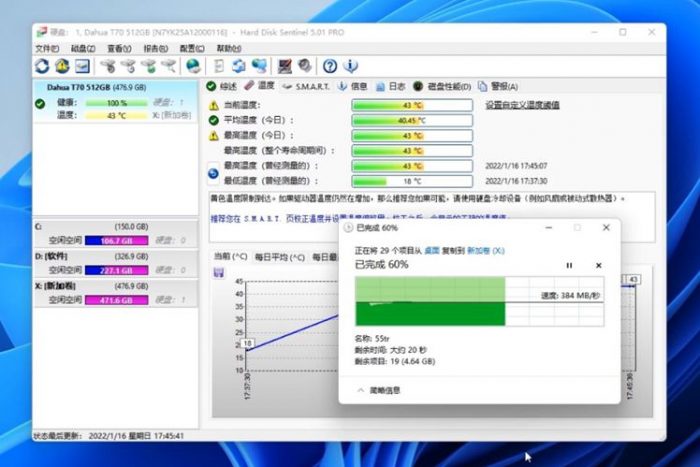Click the globe icon in the toolbar

pos(193,66)
